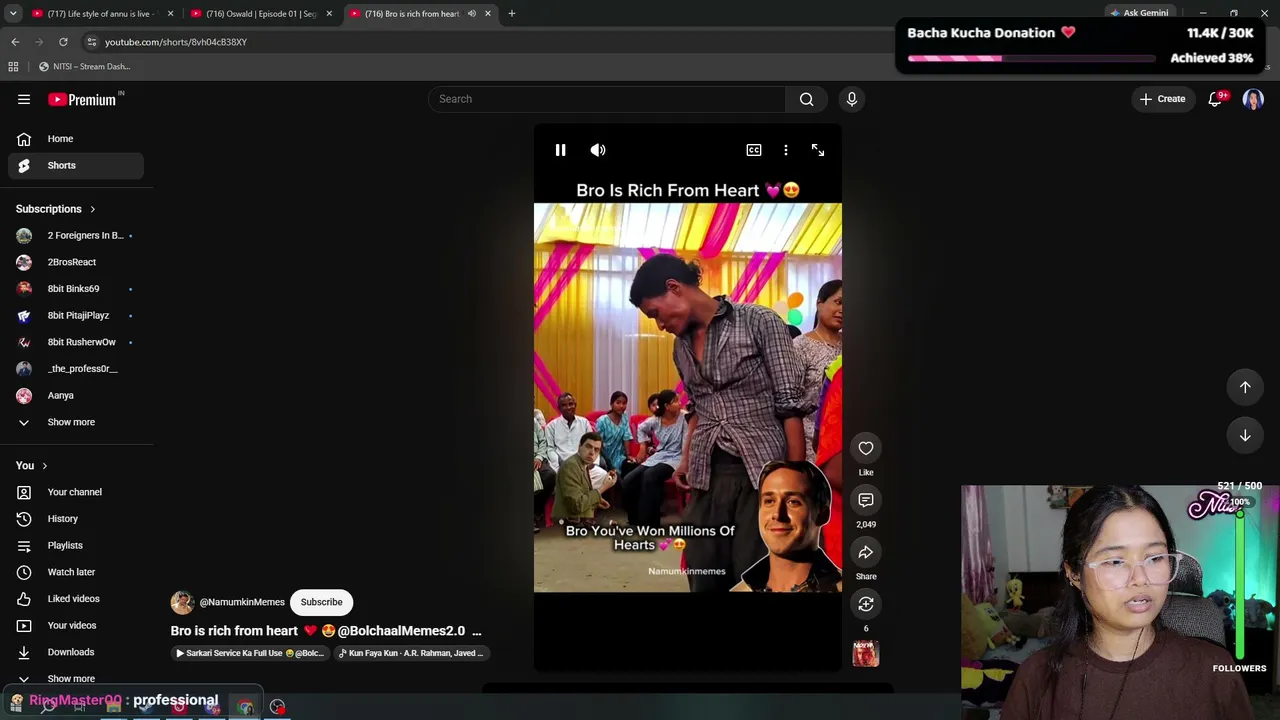The image size is (1280, 720).
Task: Share this Short
Action: pos(866,552)
